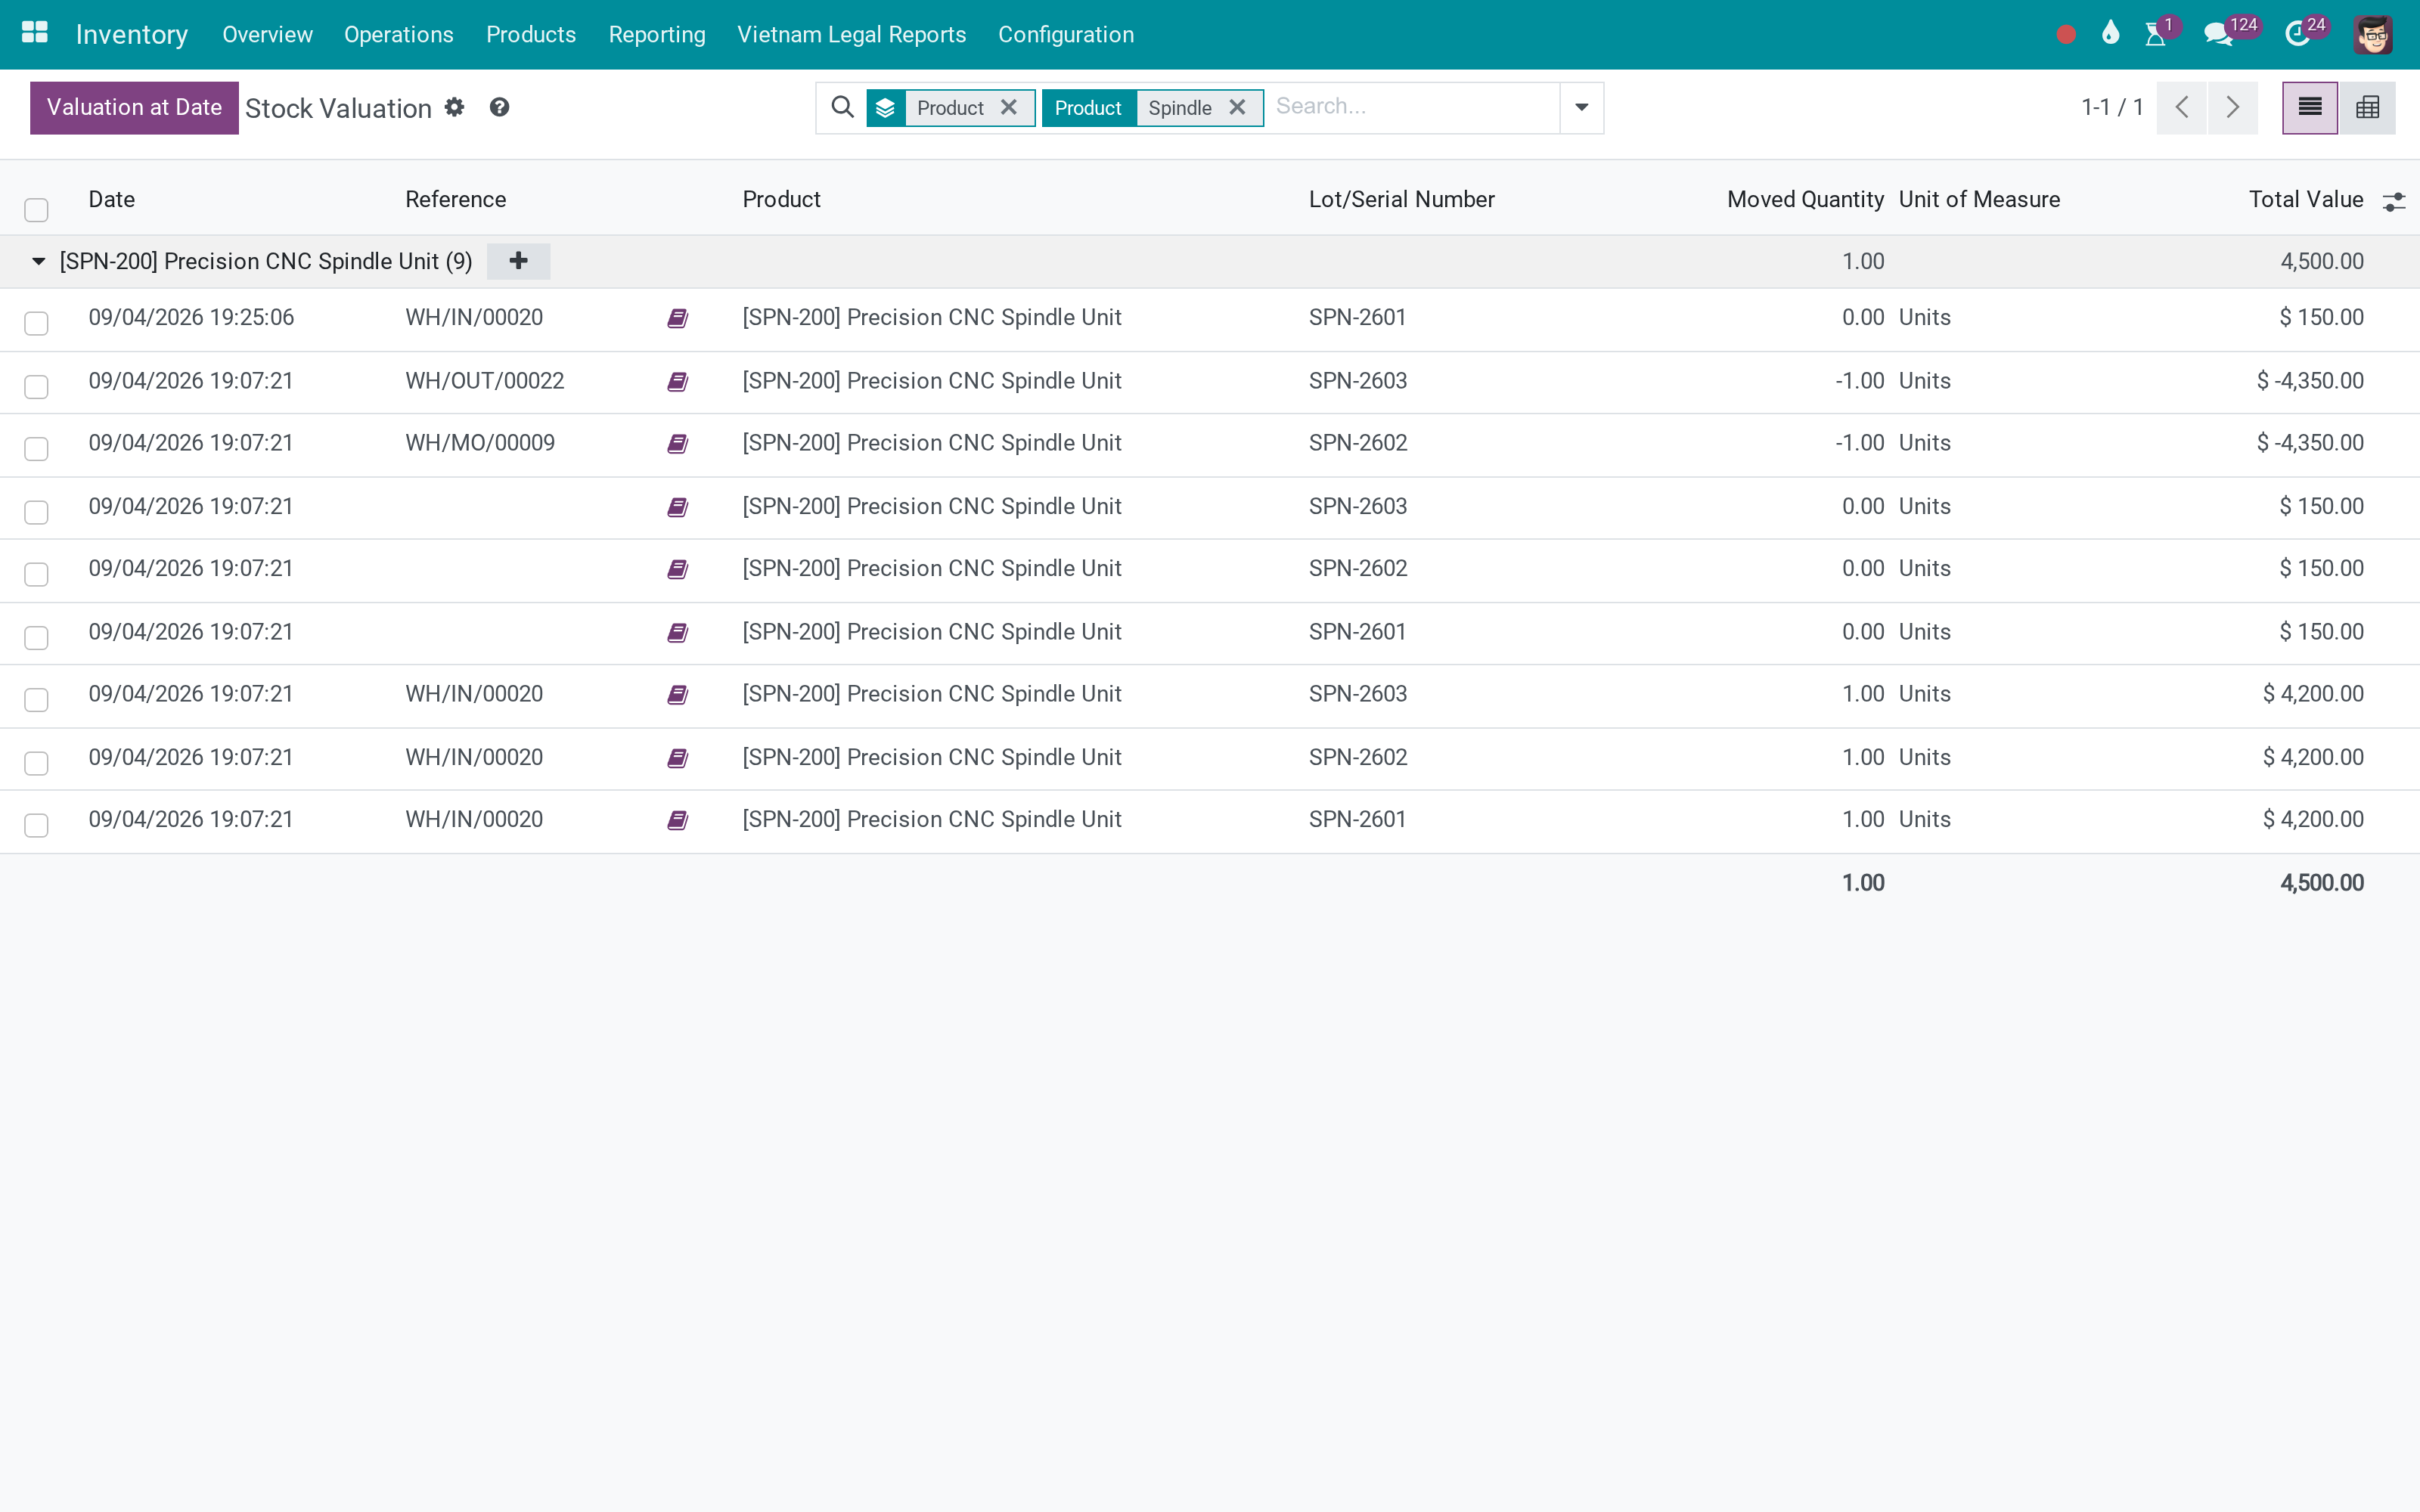The image size is (2420, 1512).
Task: Click the 1-1 / 1 pager counter
Action: point(2112,107)
